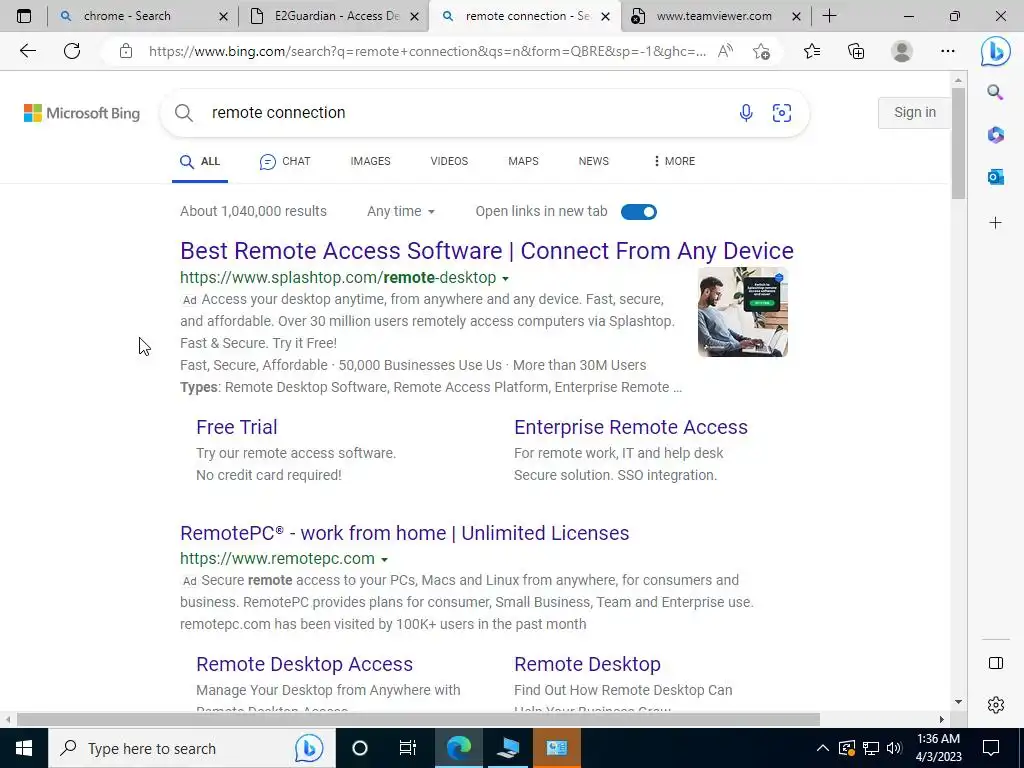This screenshot has width=1024, height=768.
Task: Click the Splashtop ad thumbnail image
Action: click(x=743, y=312)
